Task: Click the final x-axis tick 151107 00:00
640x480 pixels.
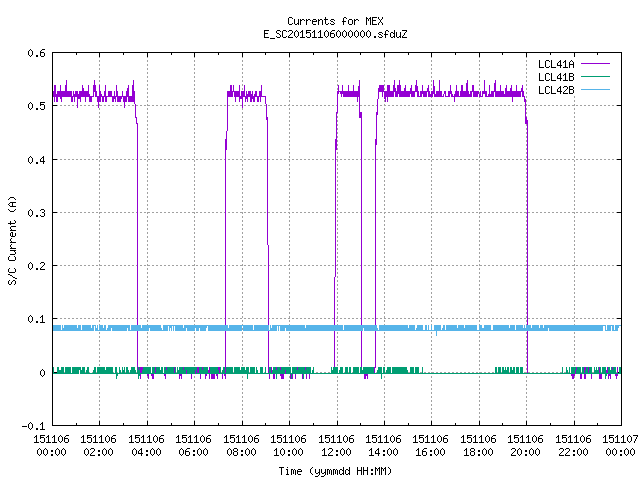Action: tap(620, 446)
